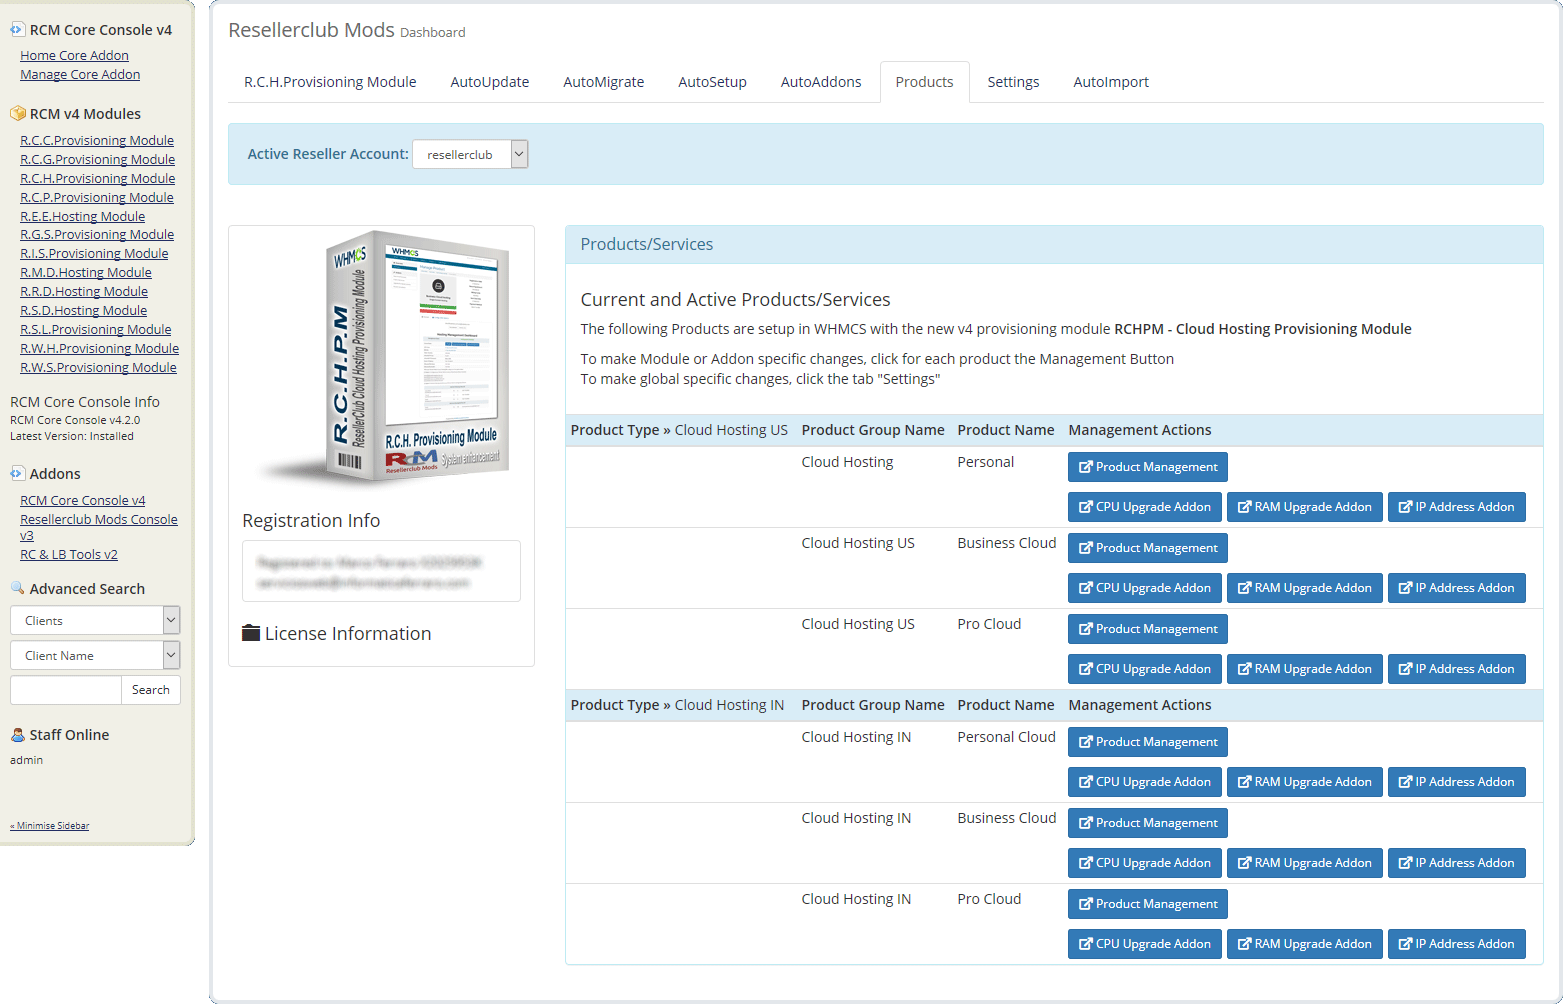
Task: Open Product Management for IN Business Cloud
Action: [x=1147, y=823]
